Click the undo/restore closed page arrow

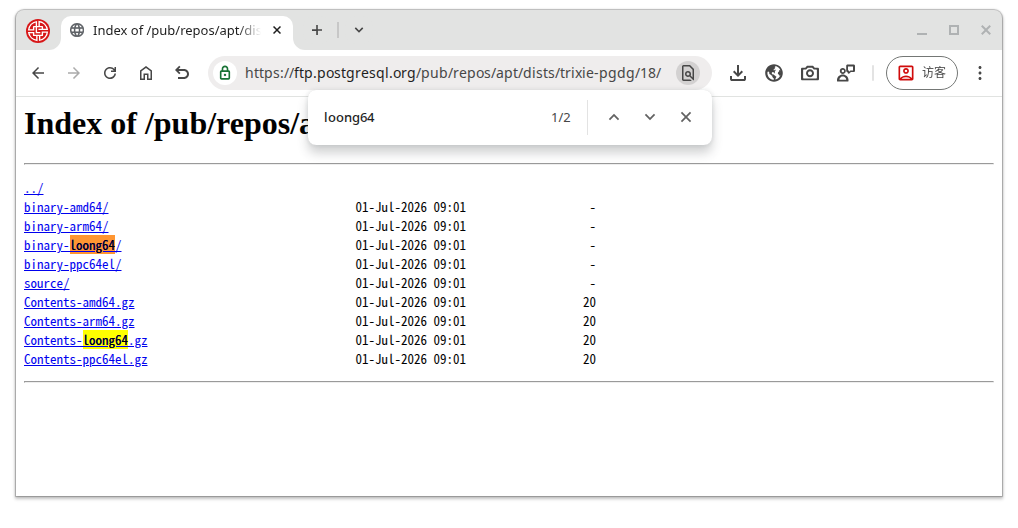pos(182,73)
